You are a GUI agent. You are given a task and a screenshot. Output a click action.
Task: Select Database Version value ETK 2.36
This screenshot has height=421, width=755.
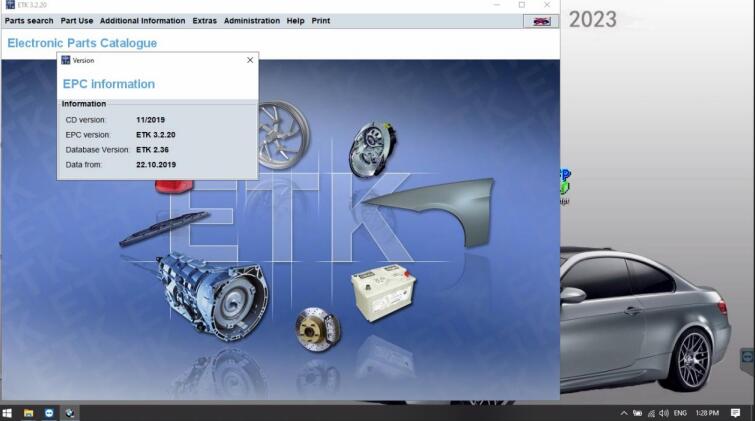[152, 150]
